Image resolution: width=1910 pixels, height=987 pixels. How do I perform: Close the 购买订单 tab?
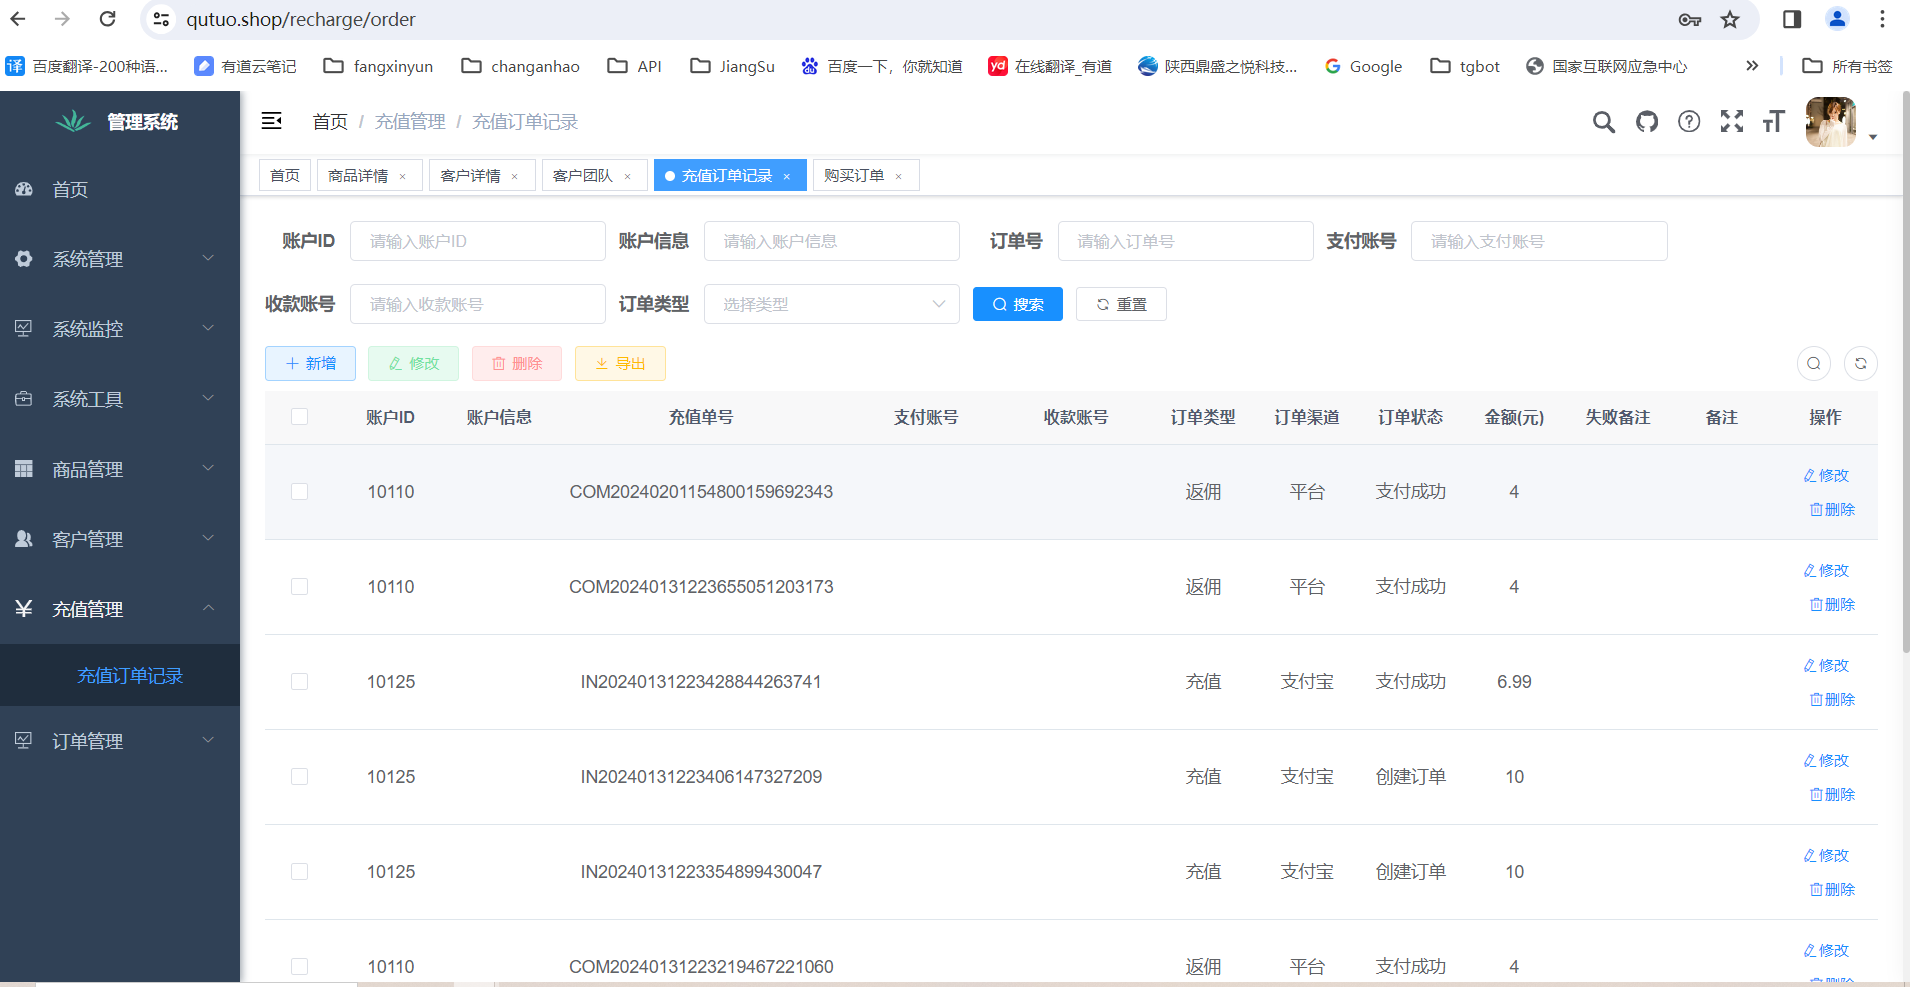point(899,176)
